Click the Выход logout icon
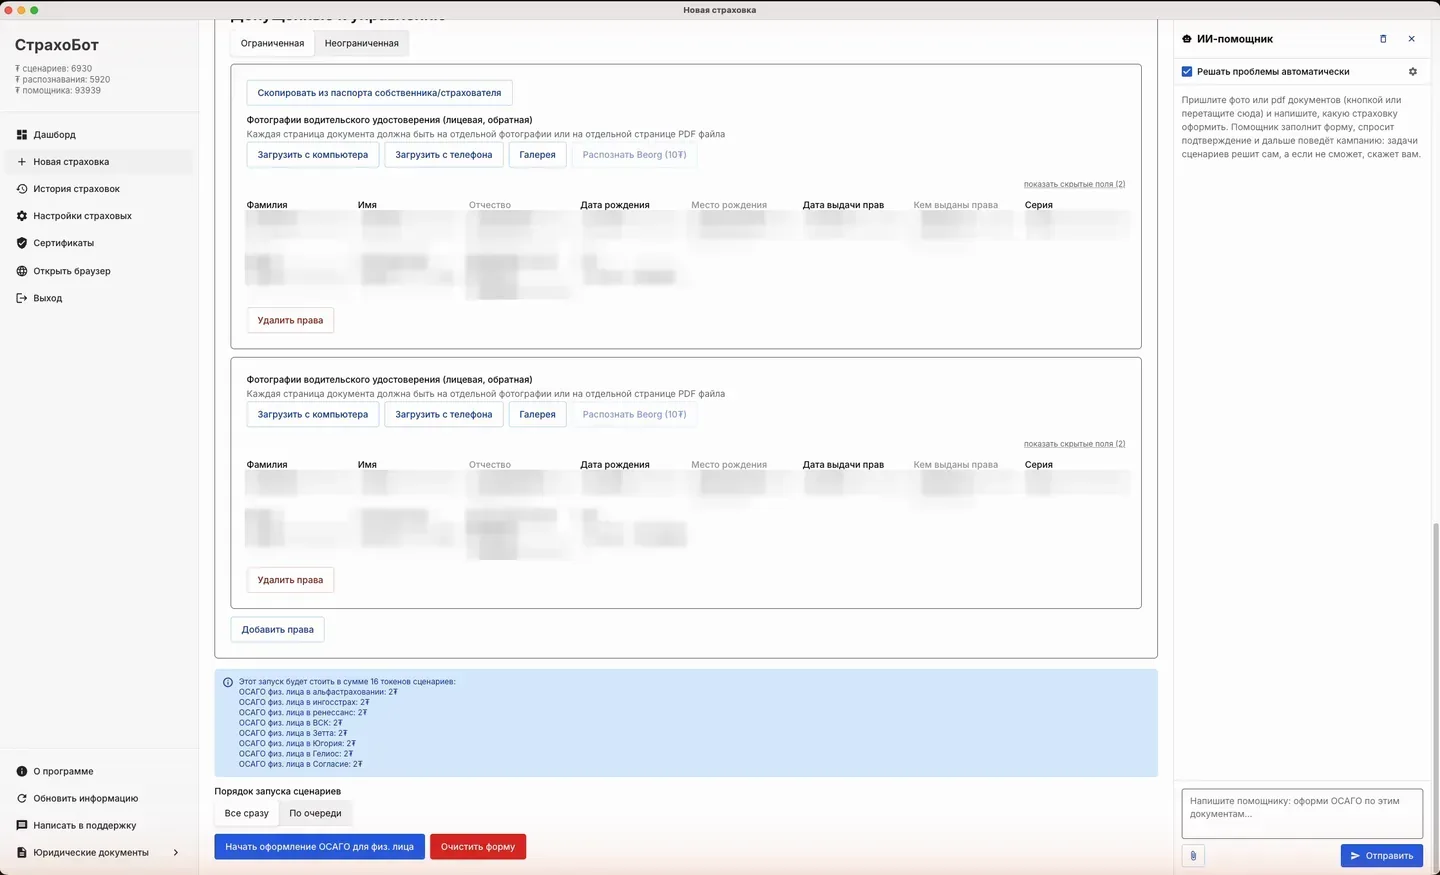1440x875 pixels. click(22, 298)
